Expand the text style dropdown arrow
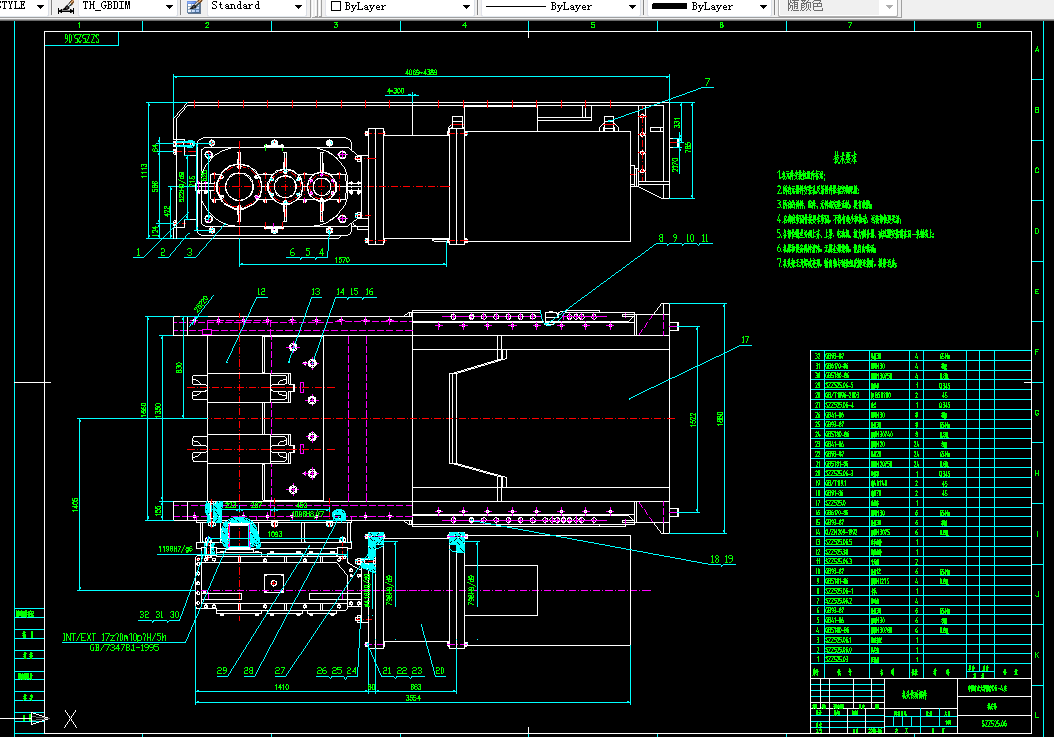This screenshot has height=737, width=1054. (x=40, y=7)
